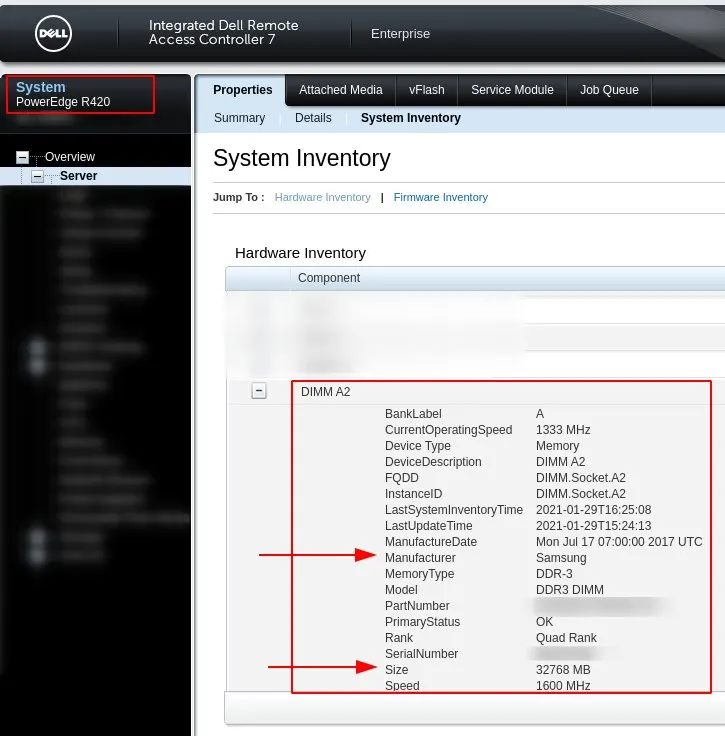
Task: Open the Attached Media tab
Action: point(340,90)
